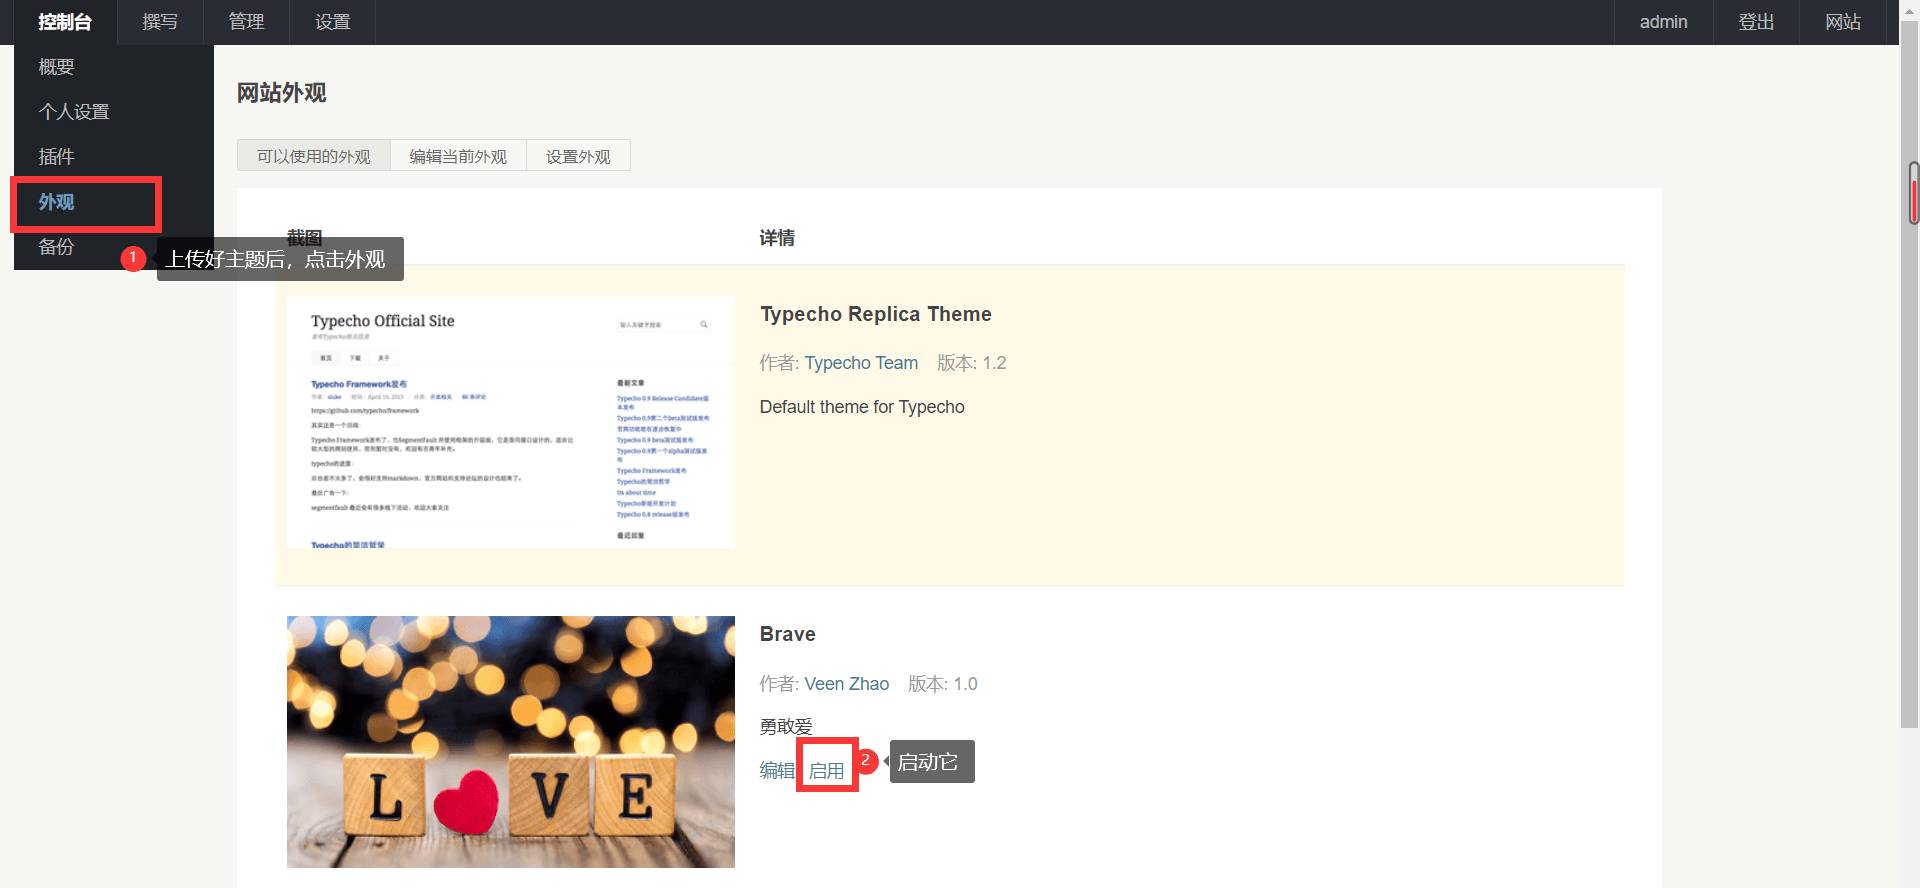The width and height of the screenshot is (1920, 888).
Task: Click 登出 to log out
Action: (x=1756, y=22)
